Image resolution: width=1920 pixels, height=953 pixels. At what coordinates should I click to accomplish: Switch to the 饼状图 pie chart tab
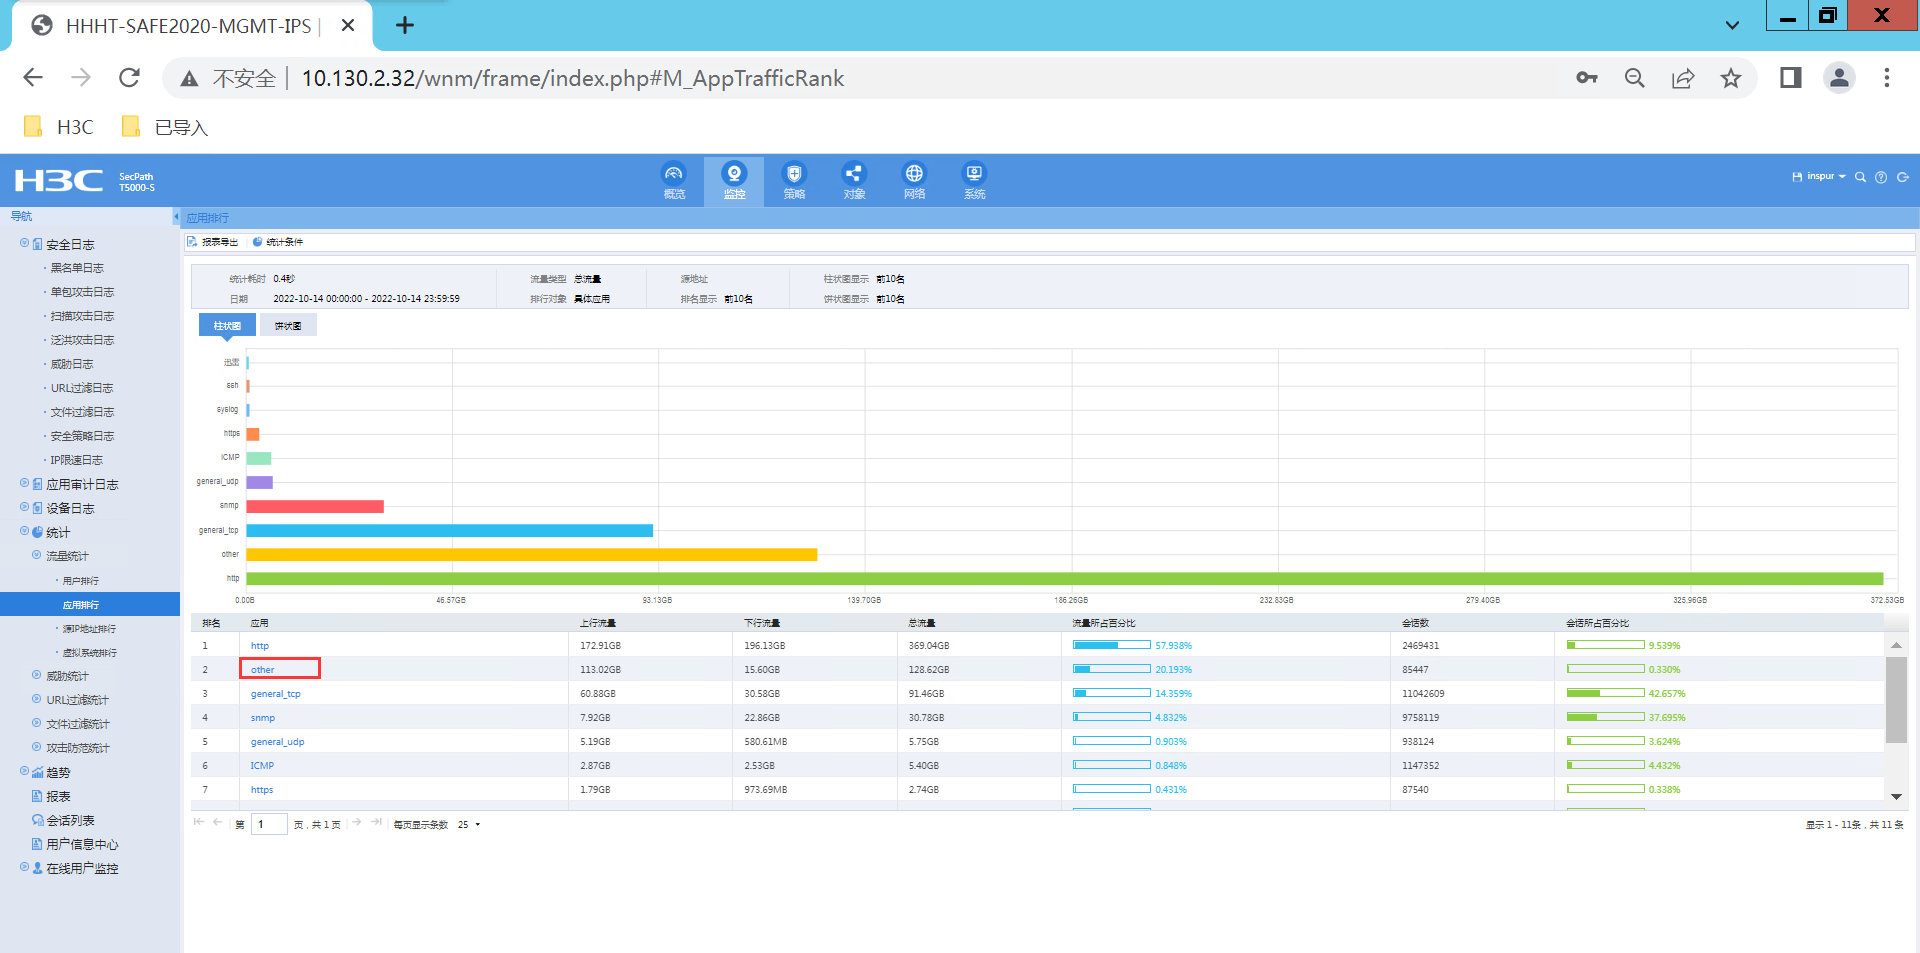pos(288,326)
